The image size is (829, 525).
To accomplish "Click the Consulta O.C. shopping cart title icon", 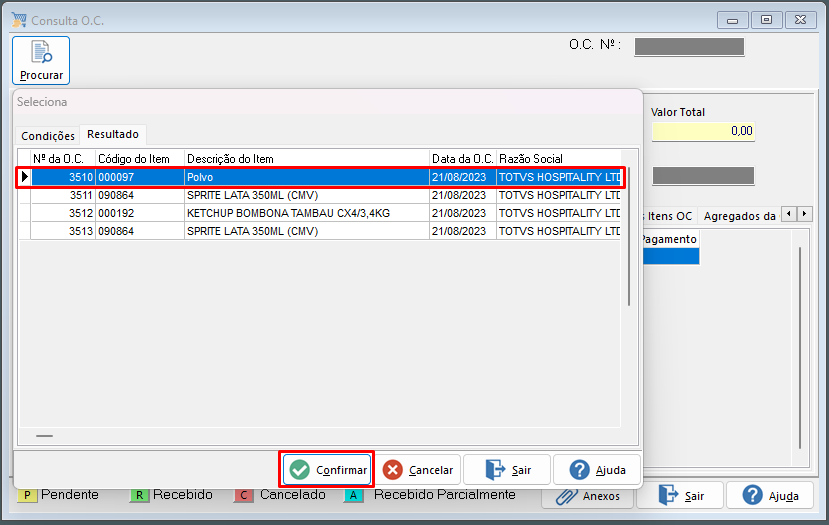I will coord(19,20).
